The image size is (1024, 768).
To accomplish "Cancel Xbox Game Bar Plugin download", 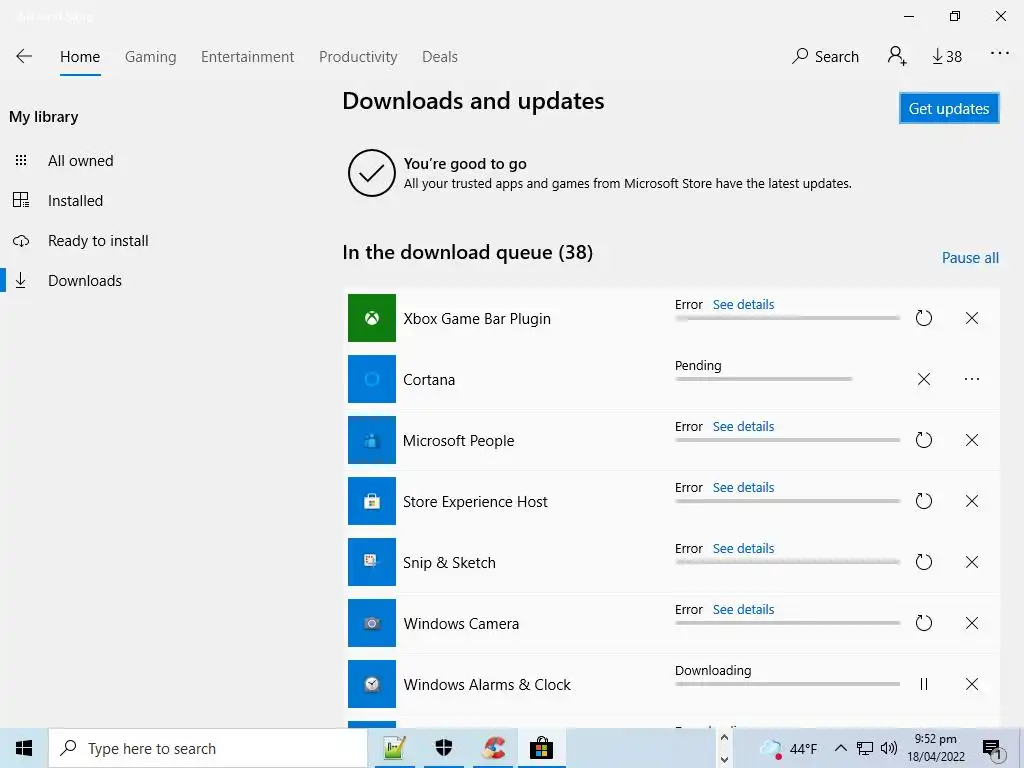I will tap(972, 318).
